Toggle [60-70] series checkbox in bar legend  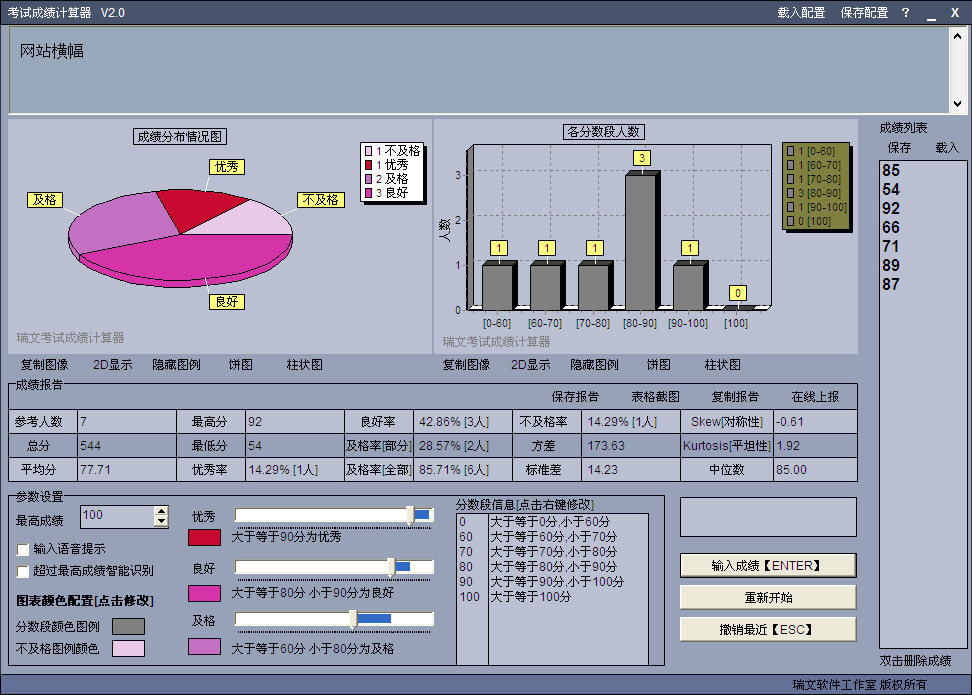pyautogui.click(x=790, y=165)
